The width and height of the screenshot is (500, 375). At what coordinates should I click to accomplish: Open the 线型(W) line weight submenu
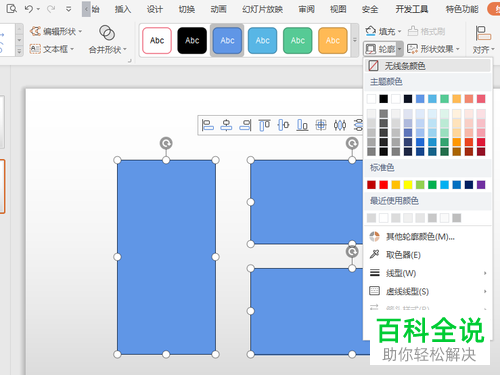(x=428, y=273)
